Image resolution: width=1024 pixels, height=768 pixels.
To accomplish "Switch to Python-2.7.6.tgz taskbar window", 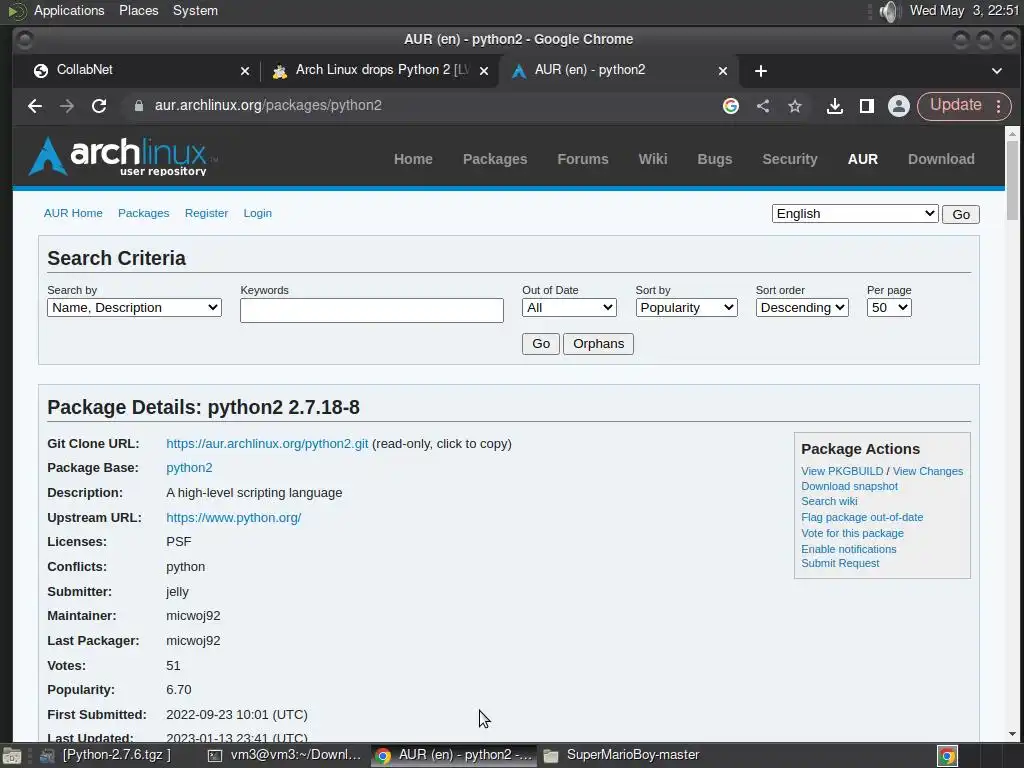I will tap(106, 755).
